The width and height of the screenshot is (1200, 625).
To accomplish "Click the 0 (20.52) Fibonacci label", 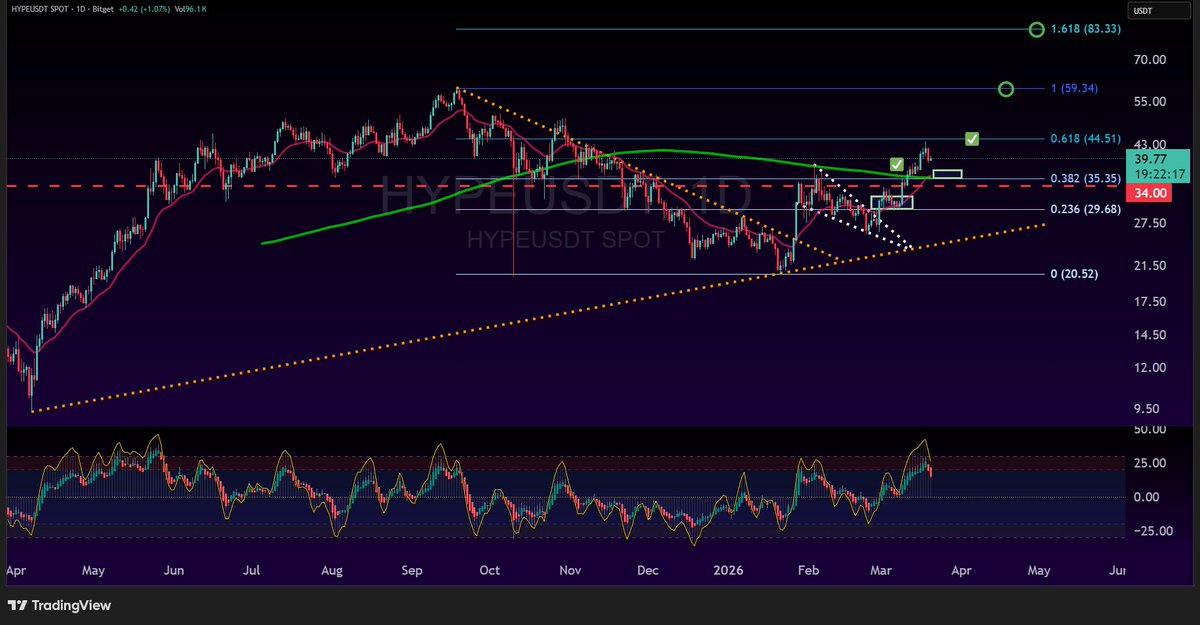I will click(1074, 274).
